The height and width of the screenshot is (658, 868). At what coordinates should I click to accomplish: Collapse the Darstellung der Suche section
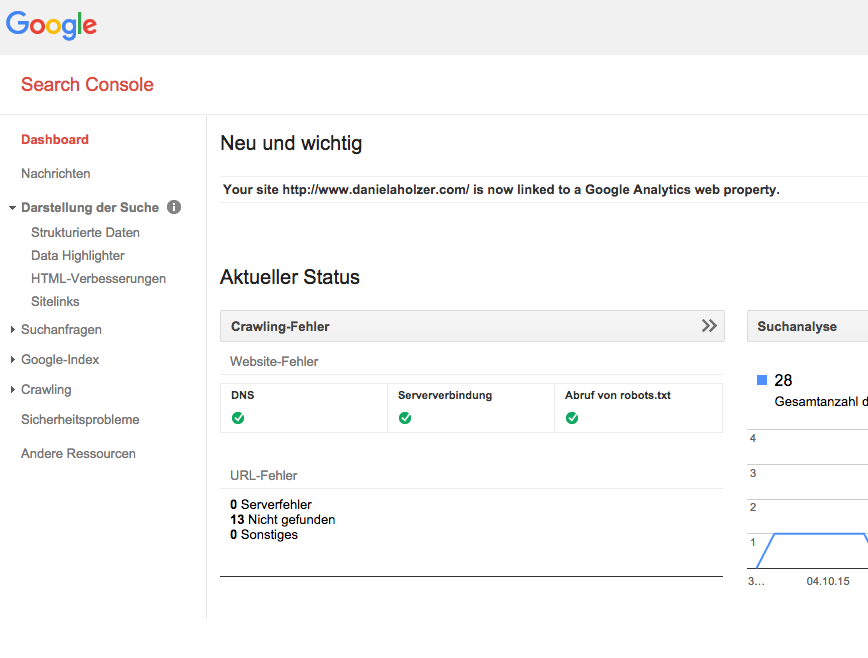click(12, 208)
